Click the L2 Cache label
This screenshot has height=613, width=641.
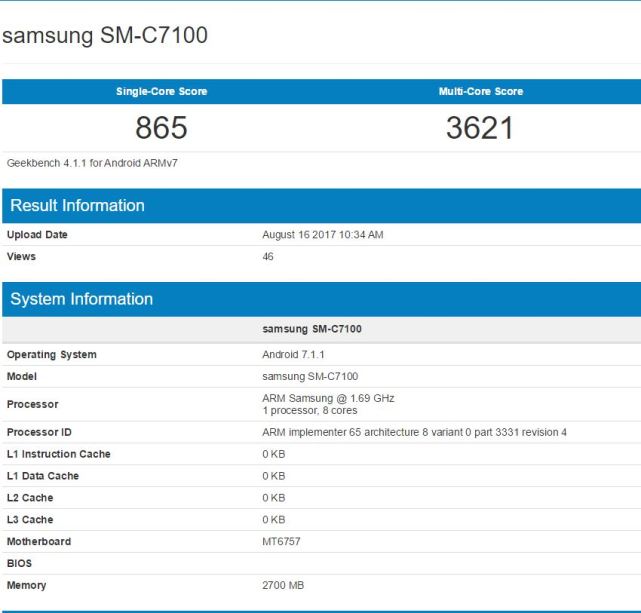tap(30, 498)
